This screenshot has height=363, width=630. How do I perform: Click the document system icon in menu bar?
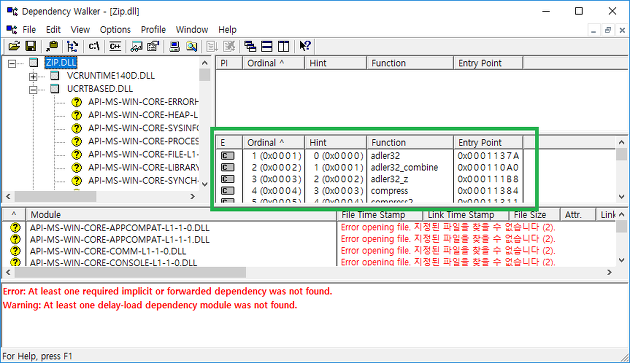coord(12,30)
